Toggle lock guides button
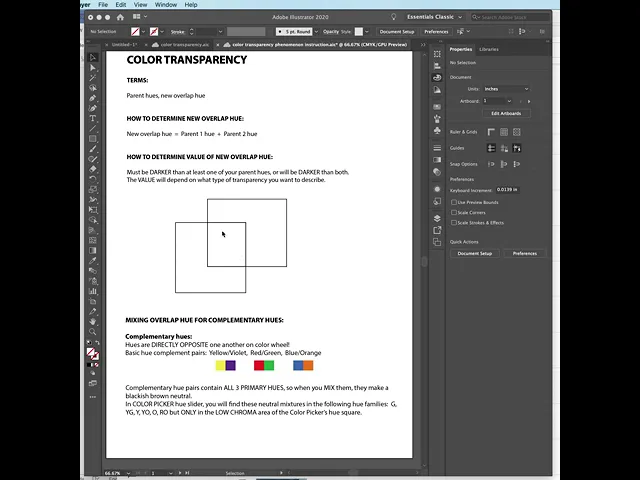Viewport: 640px width, 480px height. point(504,148)
